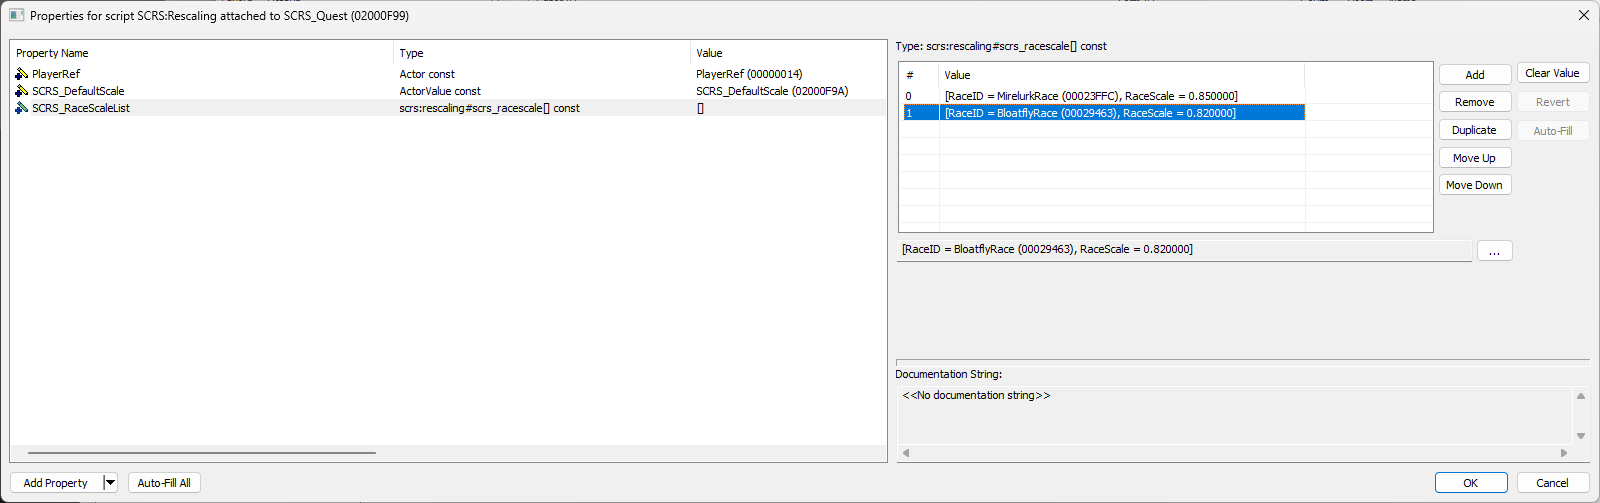Click the PlayerRef property icon
The width and height of the screenshot is (1600, 503).
click(x=21, y=74)
